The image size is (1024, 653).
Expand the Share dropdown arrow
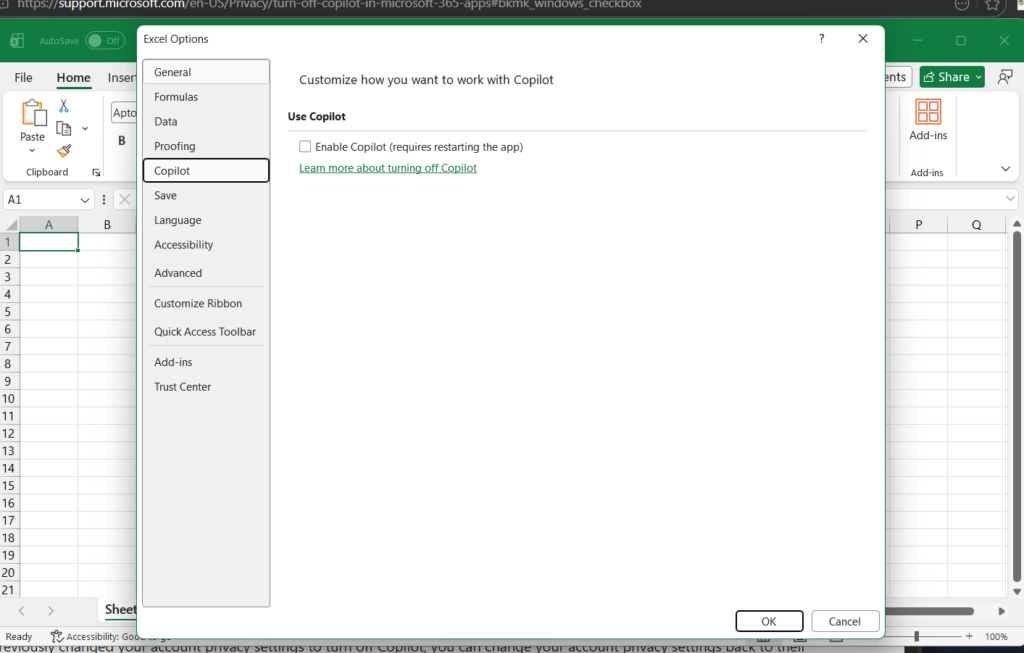(978, 77)
